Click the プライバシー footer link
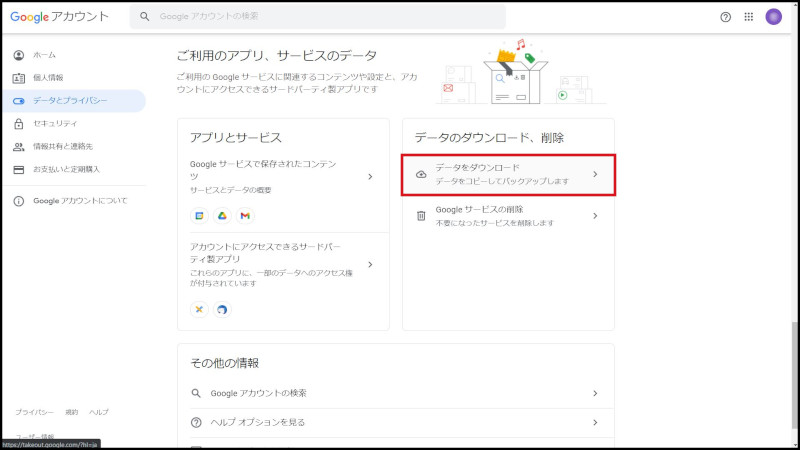 pyautogui.click(x=32, y=412)
